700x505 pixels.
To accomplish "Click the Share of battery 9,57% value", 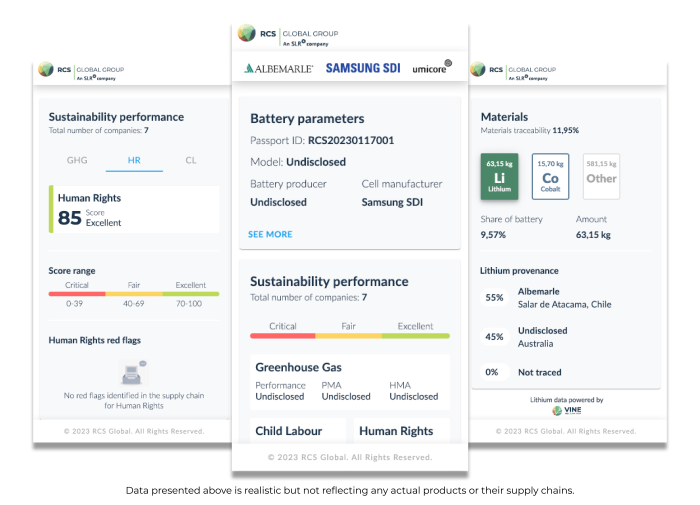I will [493, 235].
